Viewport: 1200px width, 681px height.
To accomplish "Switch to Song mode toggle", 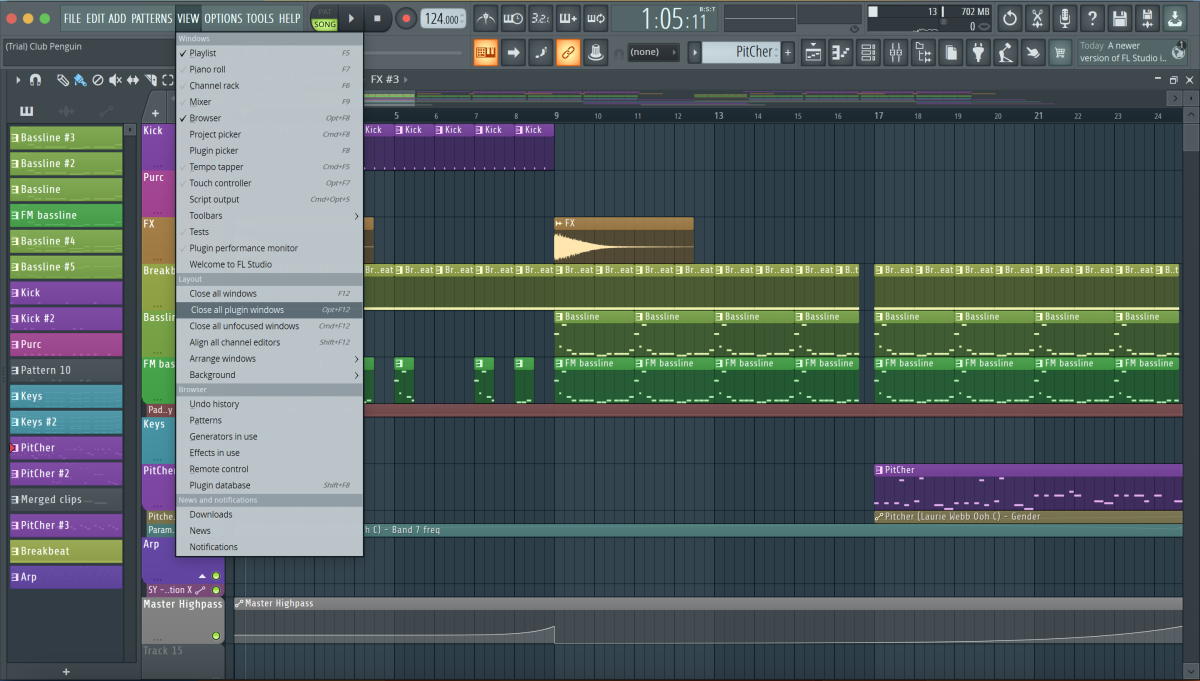I will 324,24.
